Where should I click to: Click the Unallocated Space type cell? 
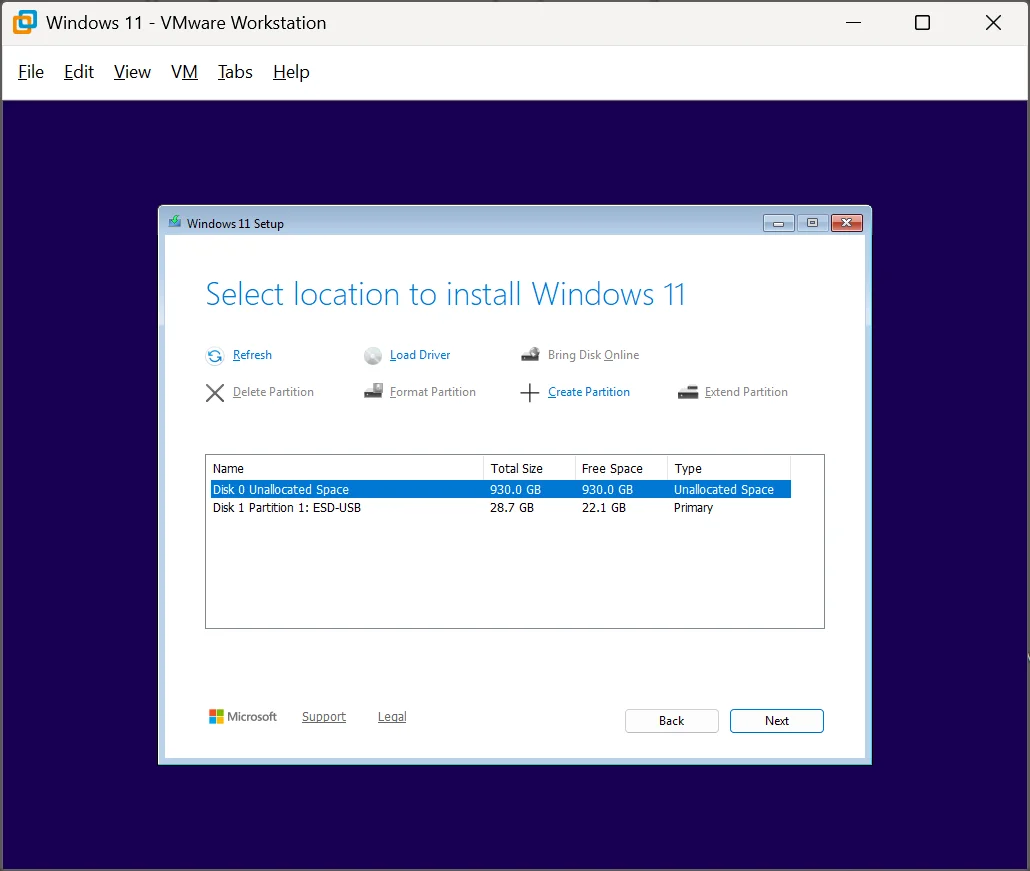click(x=724, y=489)
